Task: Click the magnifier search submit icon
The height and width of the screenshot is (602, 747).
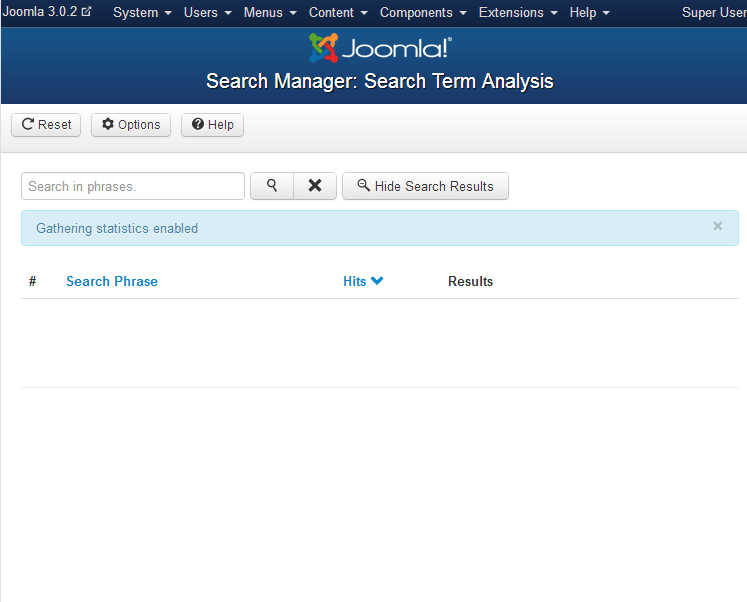Action: click(272, 186)
